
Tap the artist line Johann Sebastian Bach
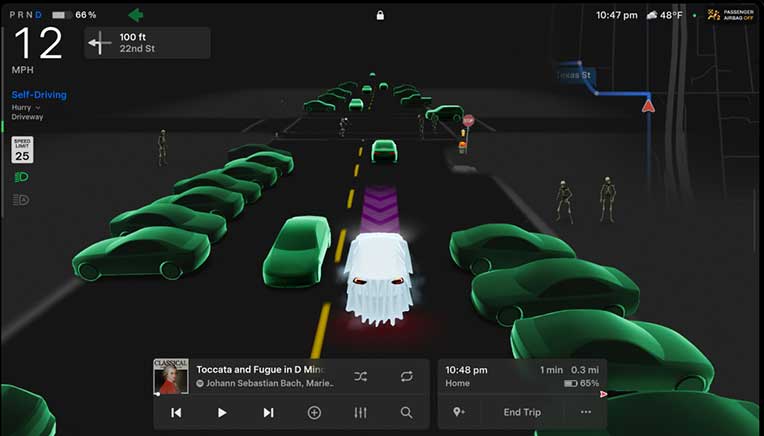265,383
